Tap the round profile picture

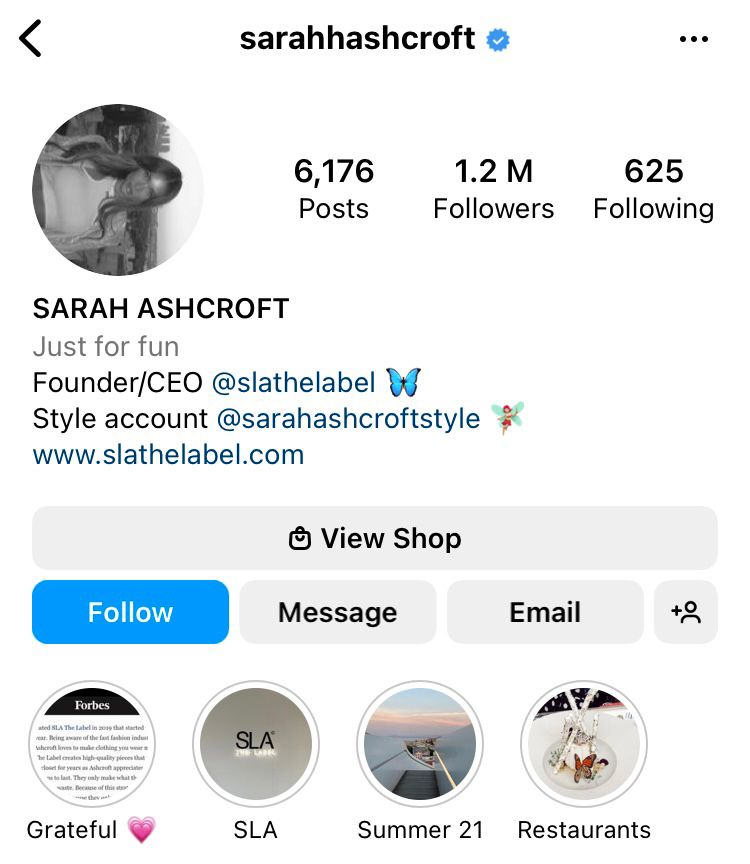pos(118,190)
